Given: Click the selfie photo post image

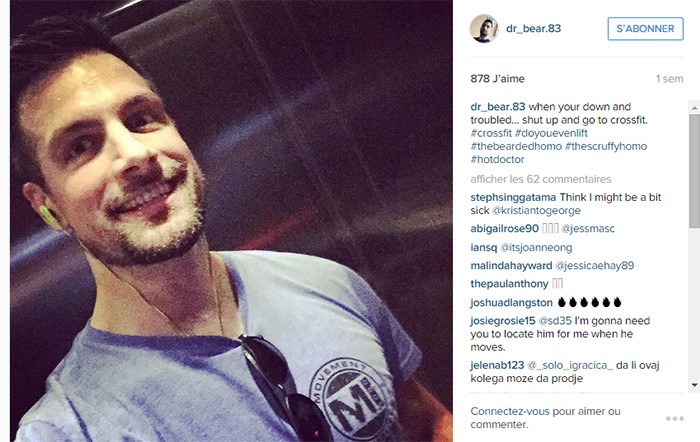Looking at the screenshot, I should click(231, 221).
